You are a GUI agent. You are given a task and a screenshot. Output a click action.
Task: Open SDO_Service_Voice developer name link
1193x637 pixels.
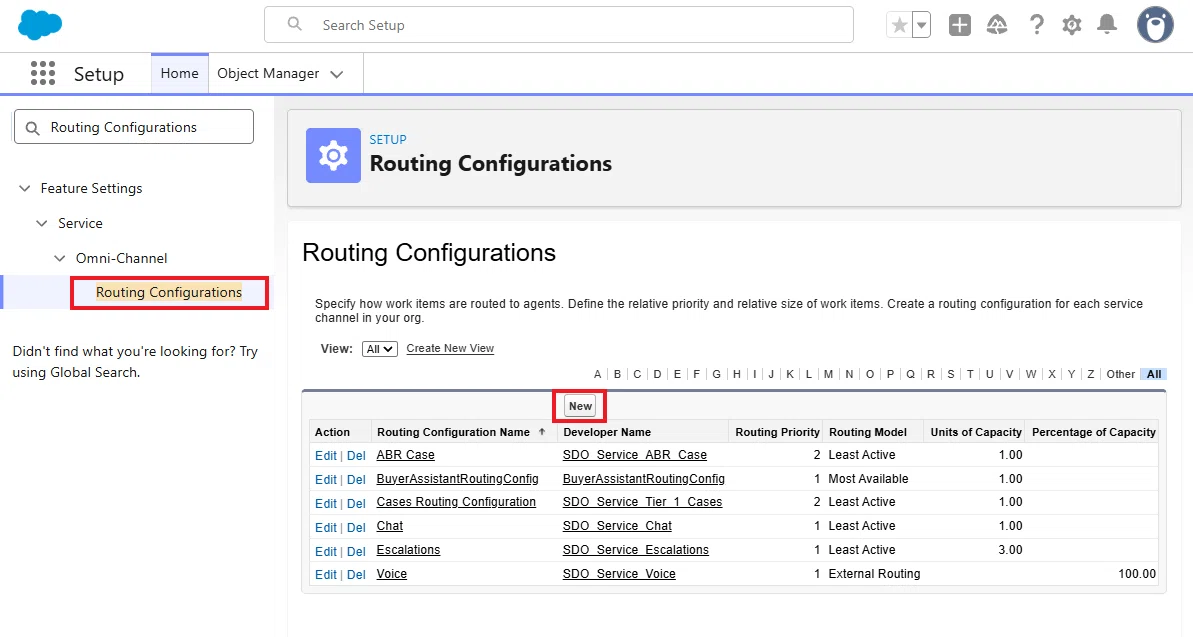click(619, 574)
